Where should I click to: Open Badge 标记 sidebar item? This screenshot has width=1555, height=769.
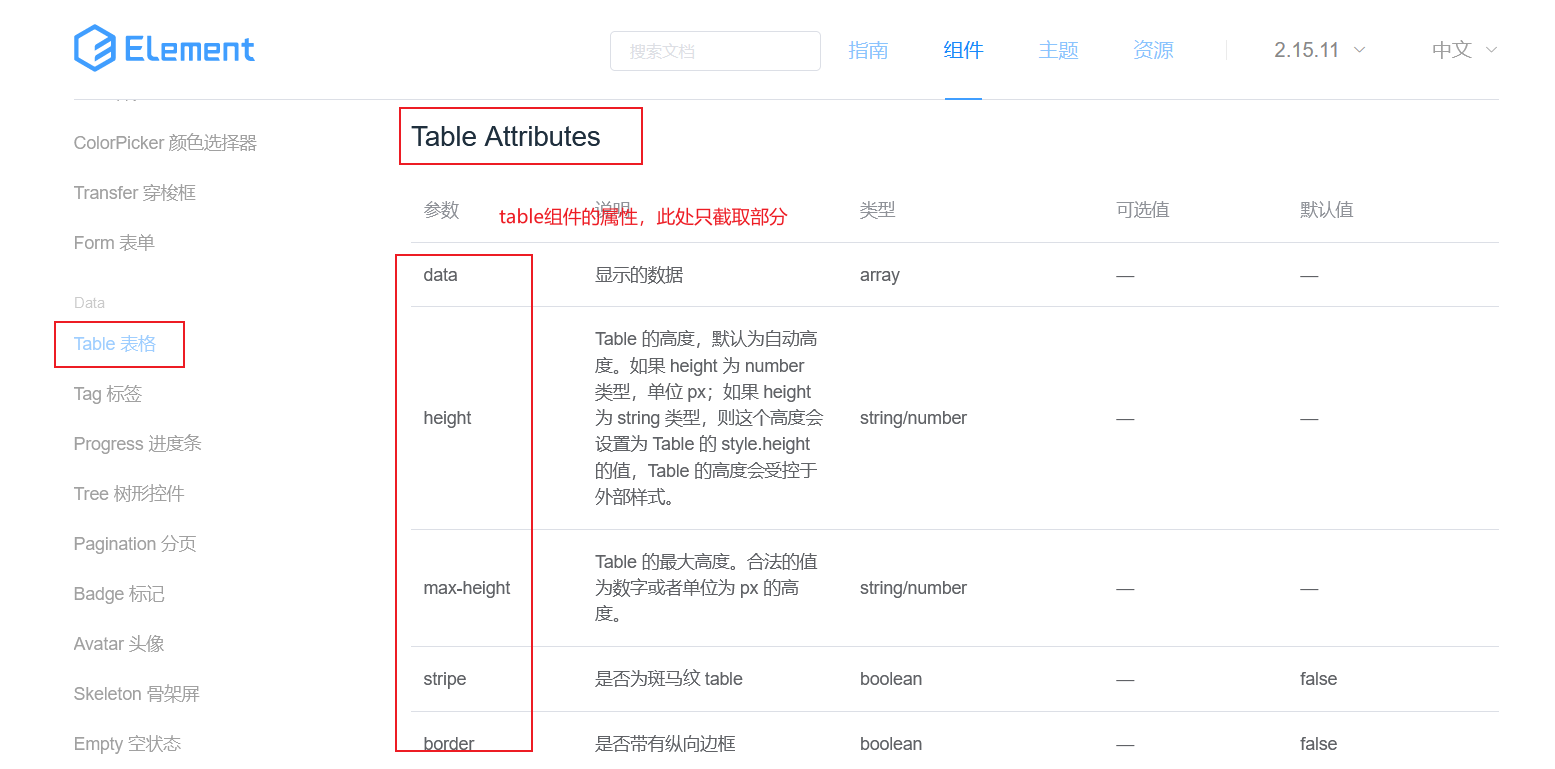pyautogui.click(x=119, y=594)
